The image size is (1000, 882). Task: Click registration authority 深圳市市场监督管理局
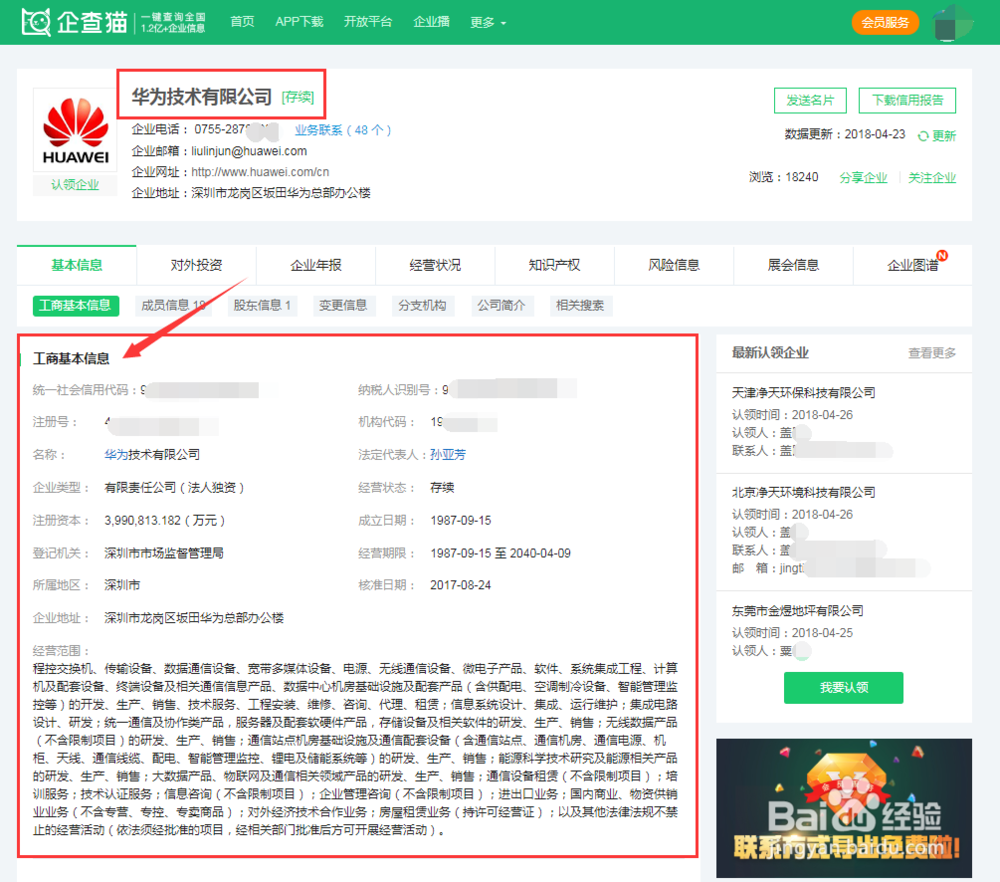click(x=164, y=553)
